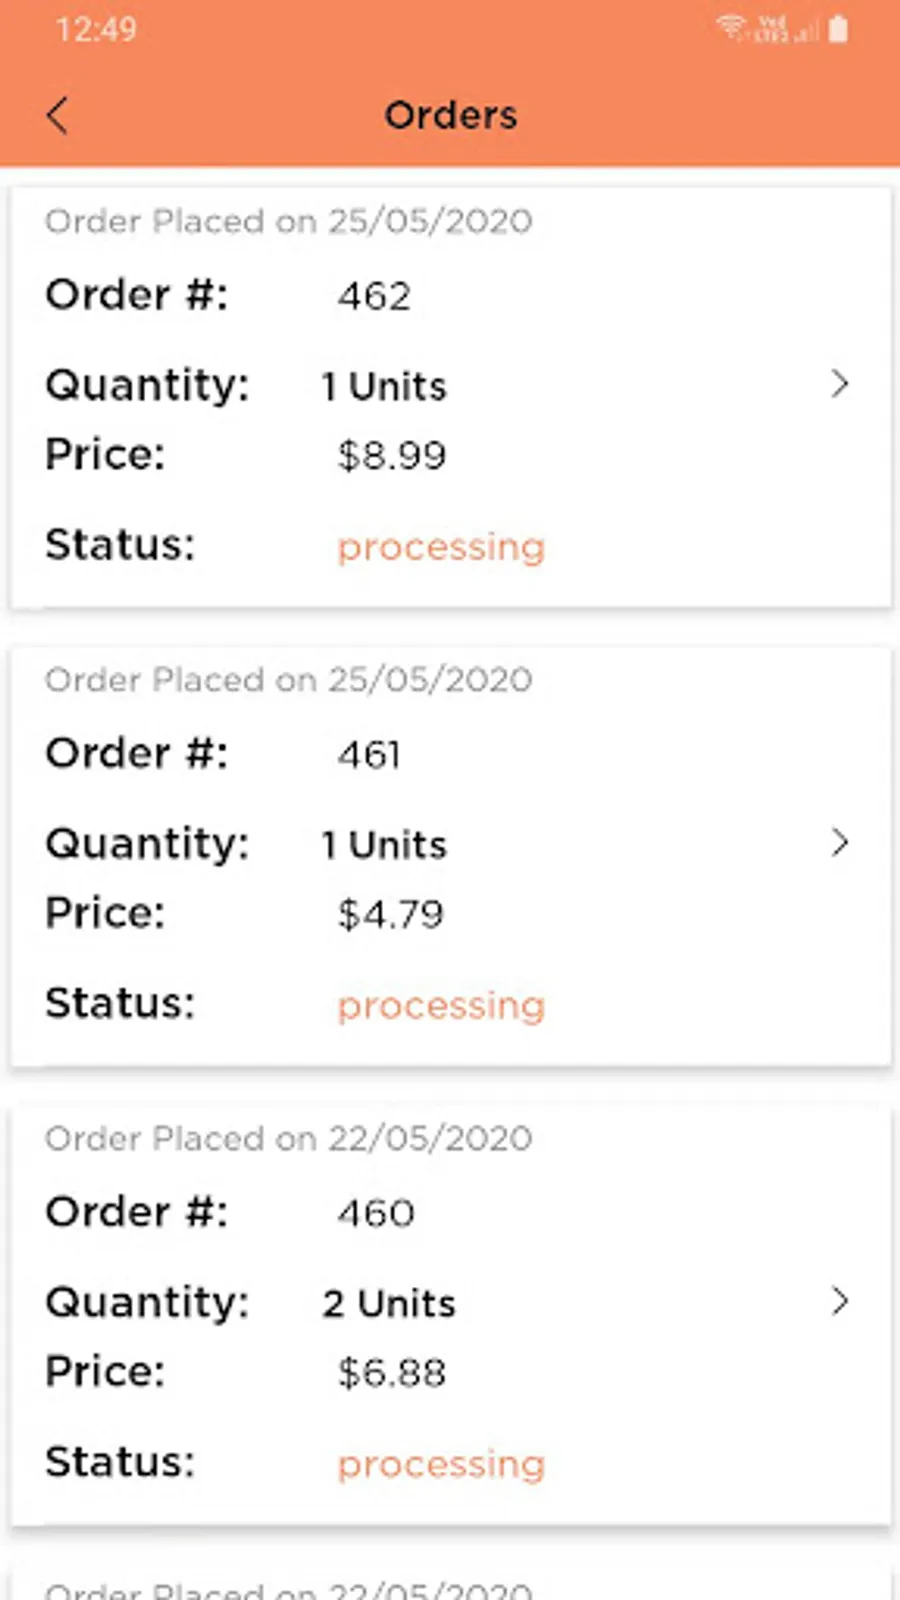Expand order 460 details chevron
Image resolution: width=900 pixels, height=1600 pixels.
839,1301
